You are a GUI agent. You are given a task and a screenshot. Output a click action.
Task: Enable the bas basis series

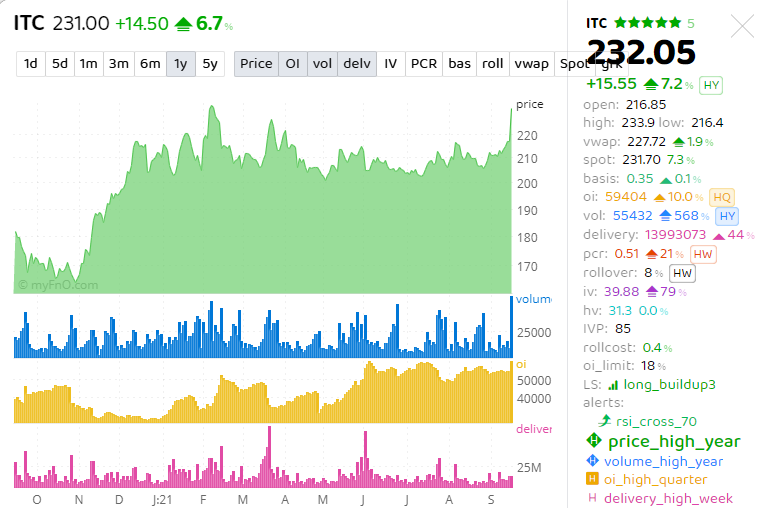pos(460,64)
